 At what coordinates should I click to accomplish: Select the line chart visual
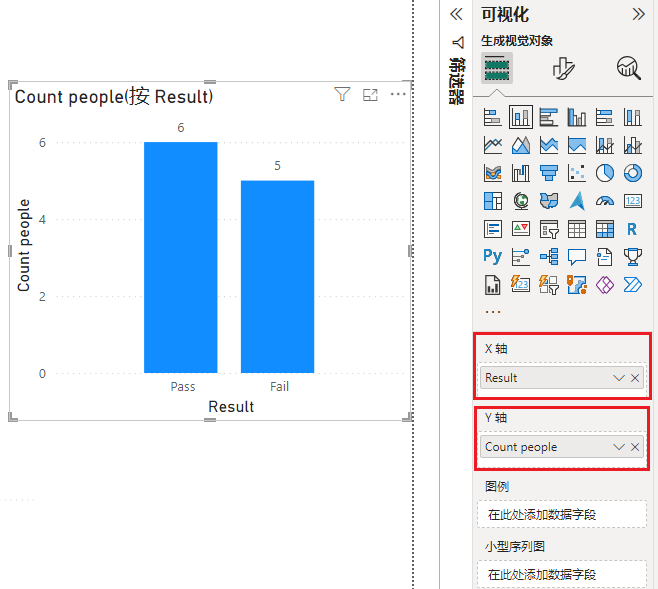tap(493, 145)
